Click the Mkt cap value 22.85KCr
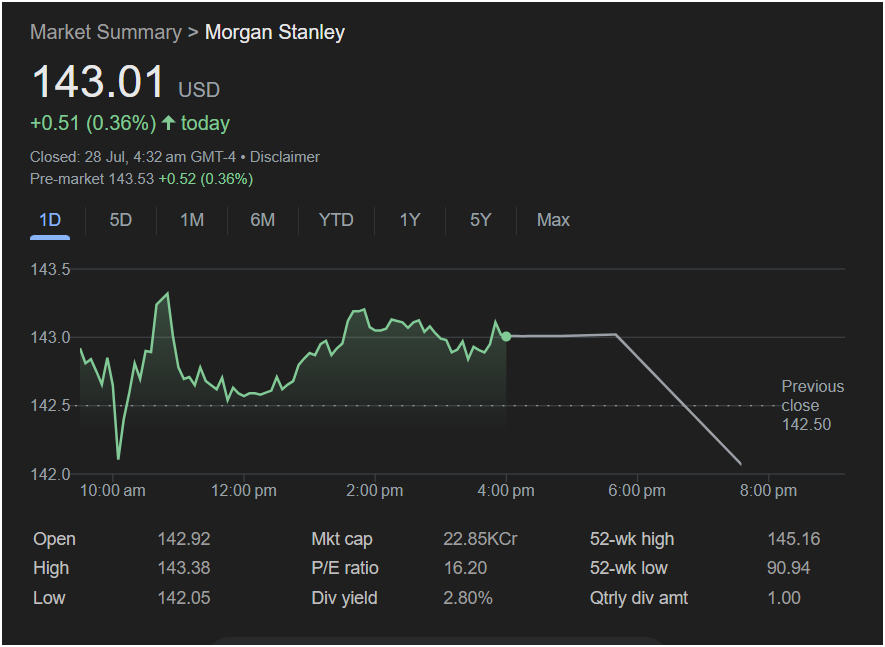The width and height of the screenshot is (885, 647). pyautogui.click(x=480, y=539)
